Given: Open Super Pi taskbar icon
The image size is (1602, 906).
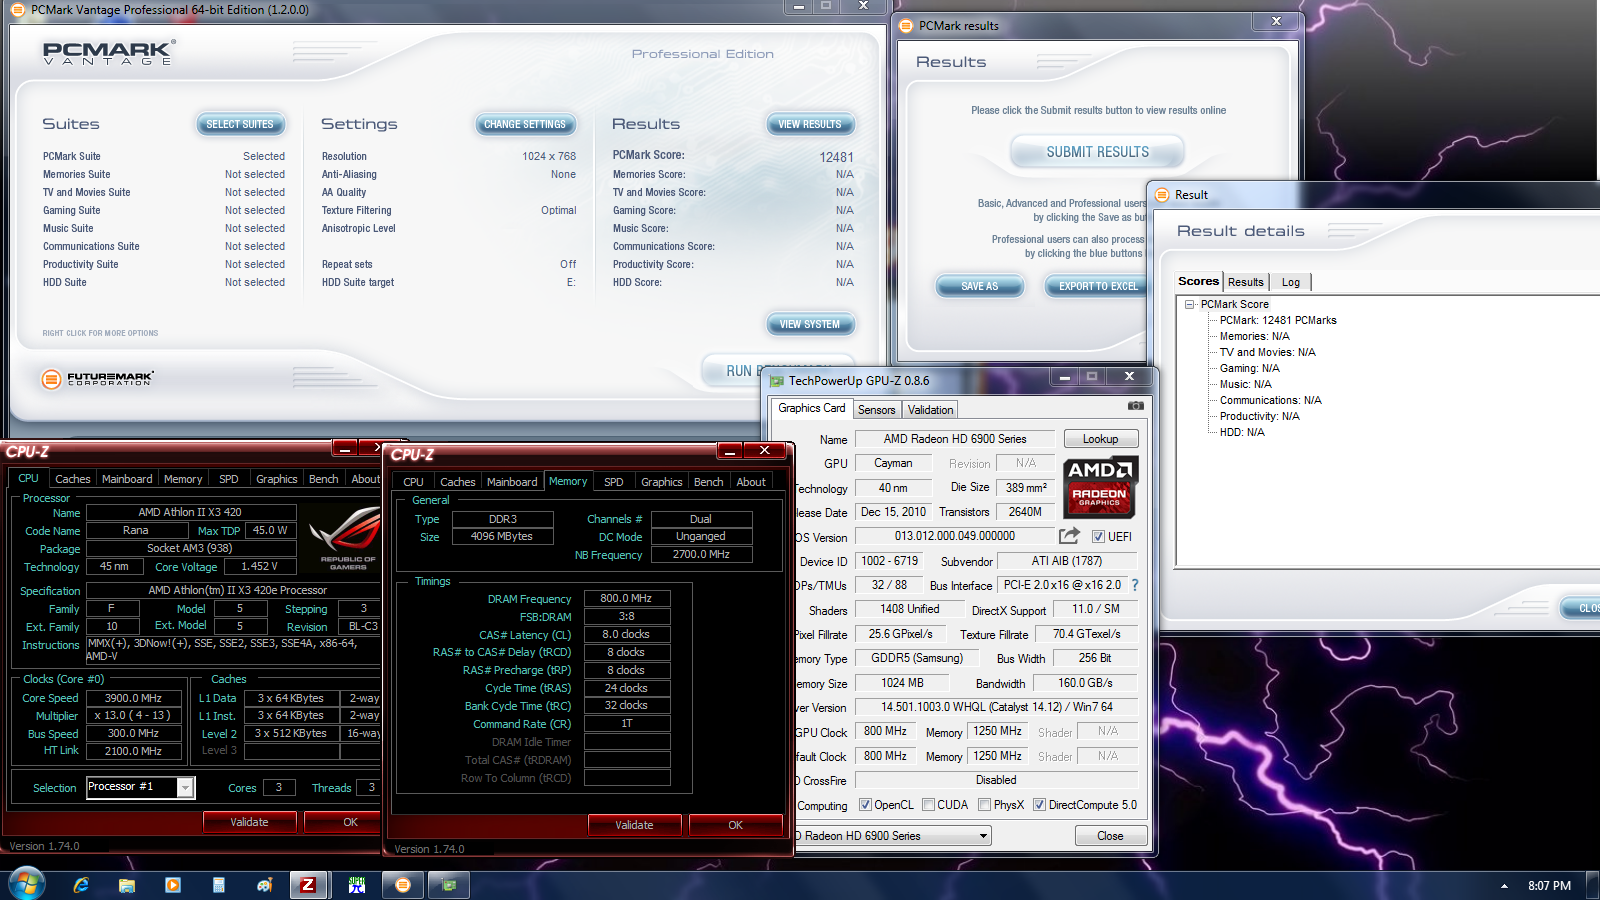Looking at the screenshot, I should tap(357, 885).
